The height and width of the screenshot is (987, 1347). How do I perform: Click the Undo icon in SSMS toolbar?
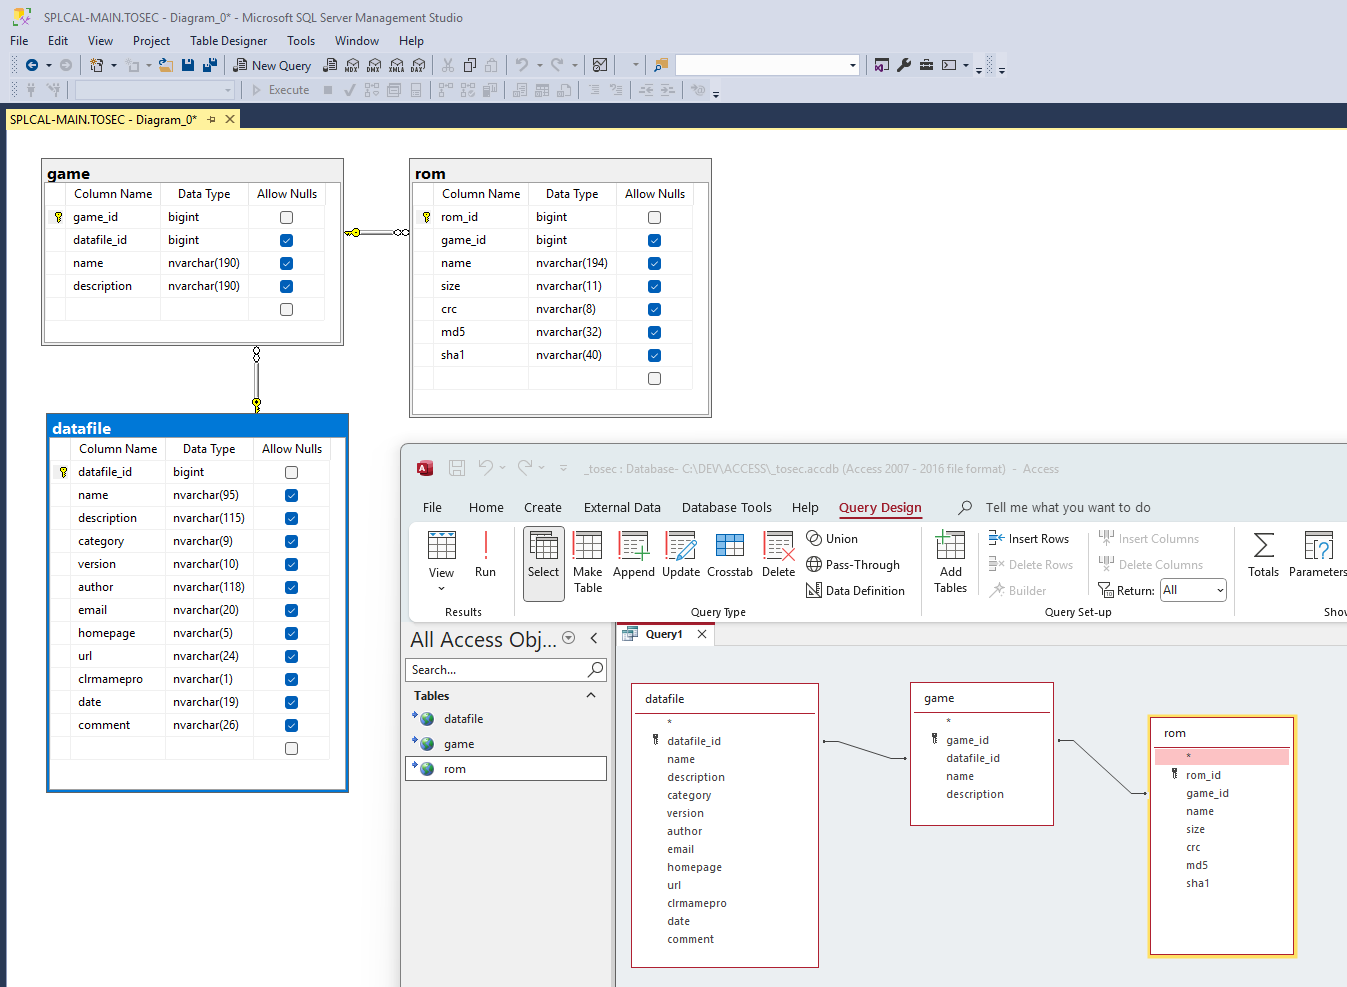click(521, 65)
